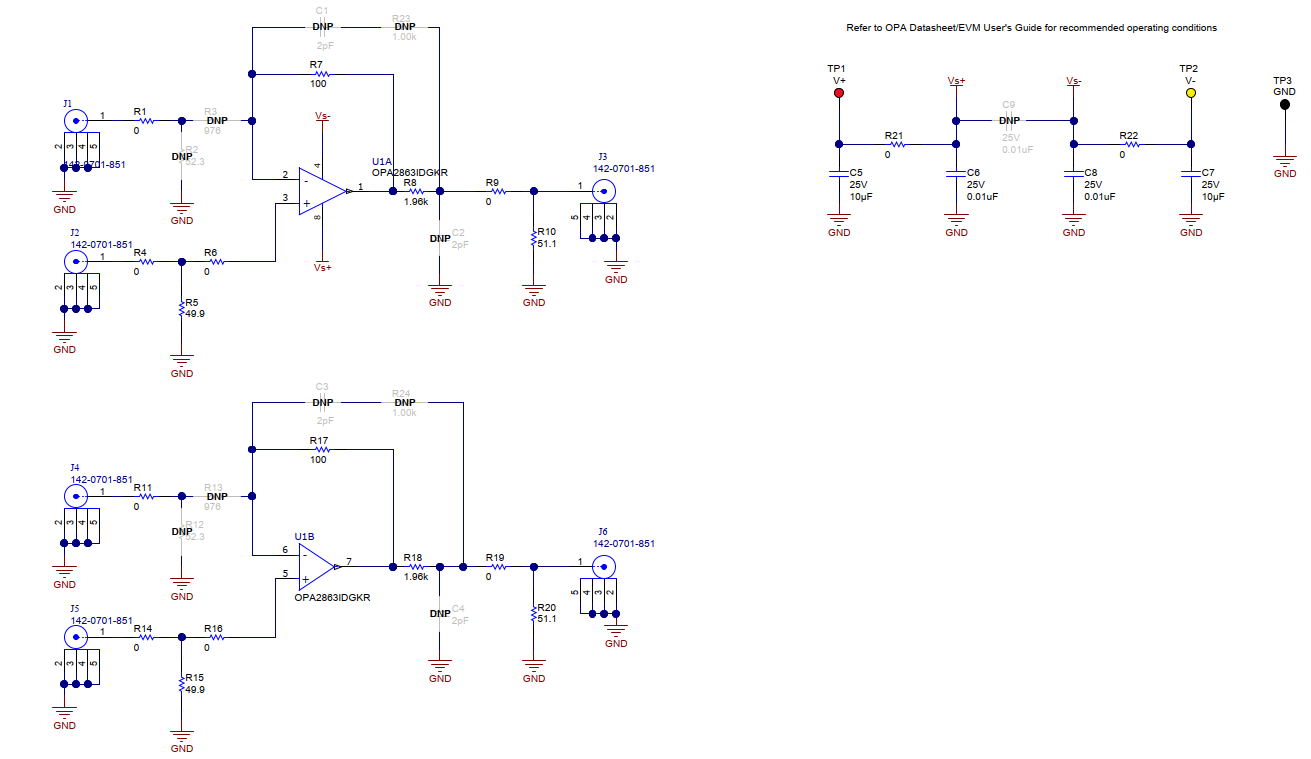Image resolution: width=1311 pixels, height=759 pixels.
Task: Select the R18 1.96k resistor
Action: coord(416,567)
